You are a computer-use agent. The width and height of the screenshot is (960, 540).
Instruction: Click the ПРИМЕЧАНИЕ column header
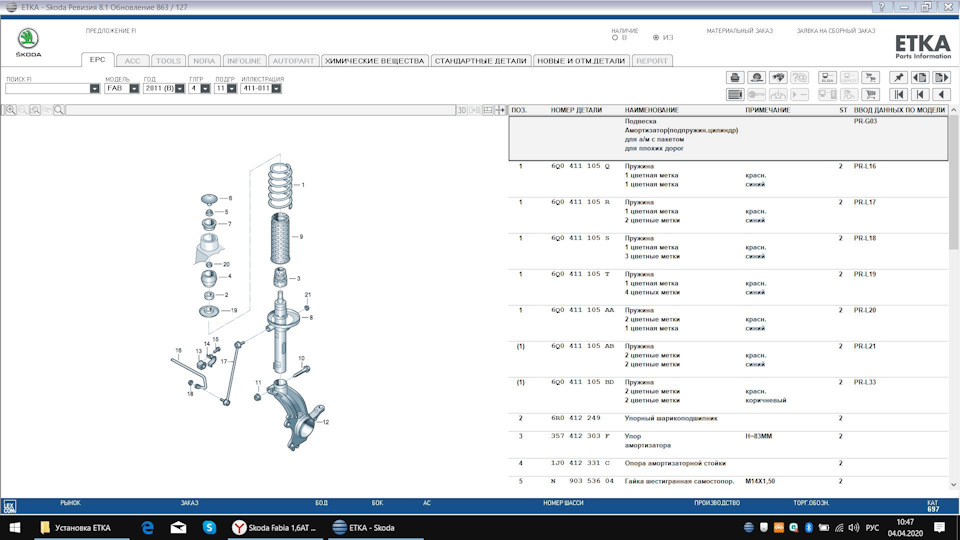point(768,110)
